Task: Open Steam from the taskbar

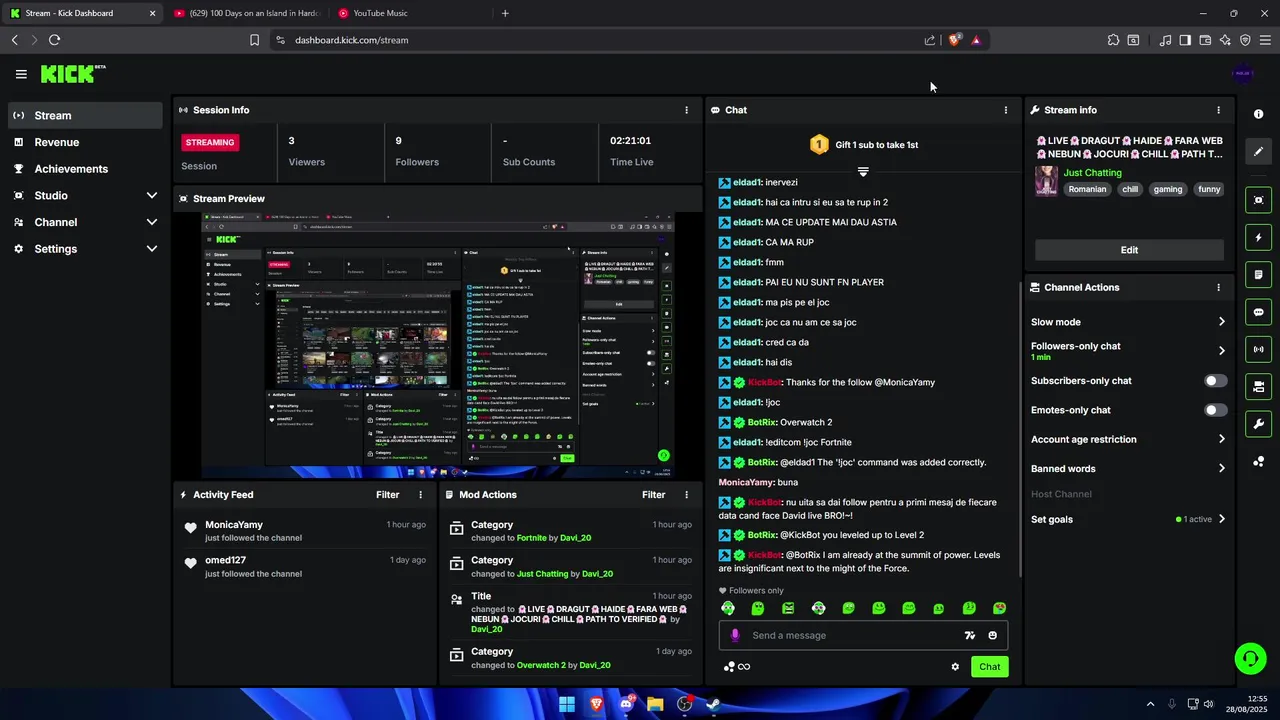Action: pos(713,704)
